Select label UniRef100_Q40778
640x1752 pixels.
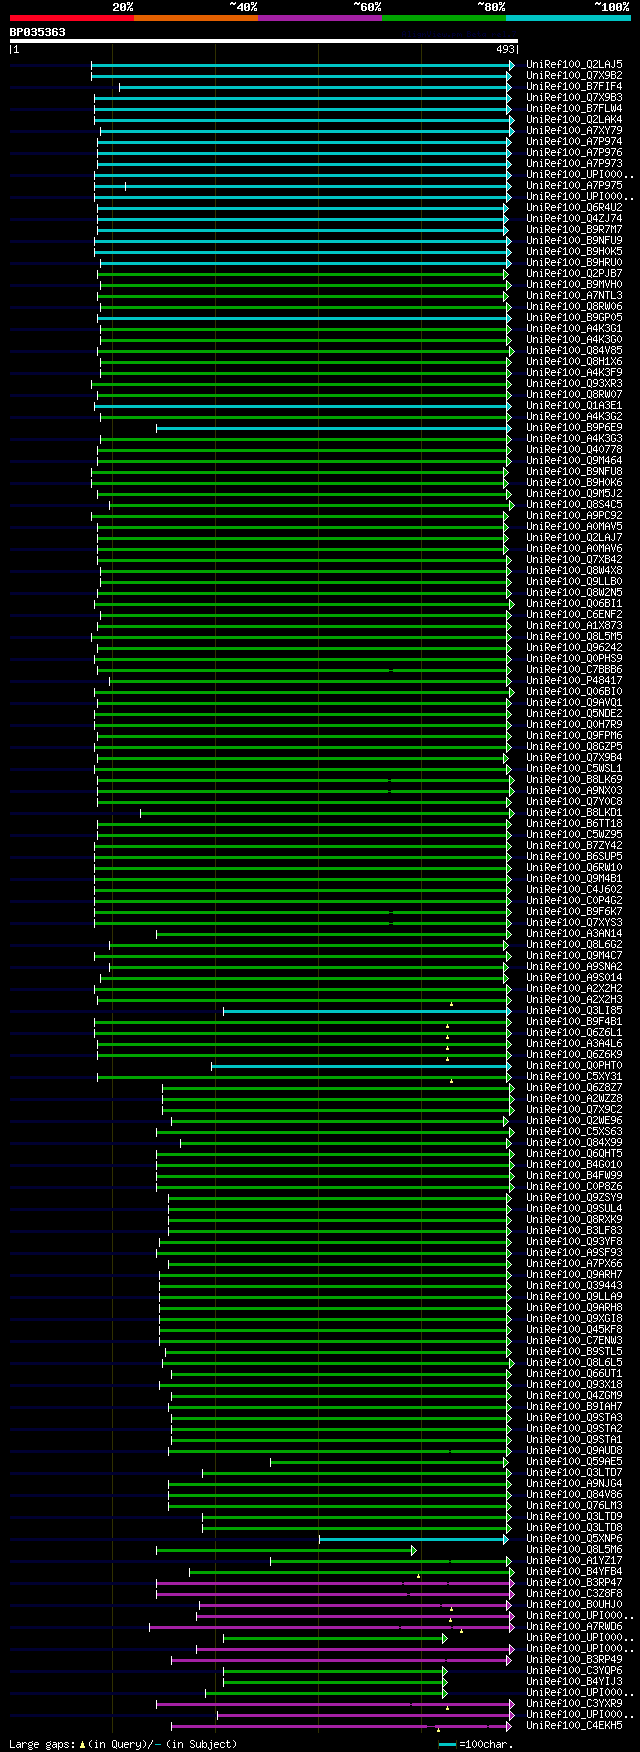point(574,449)
